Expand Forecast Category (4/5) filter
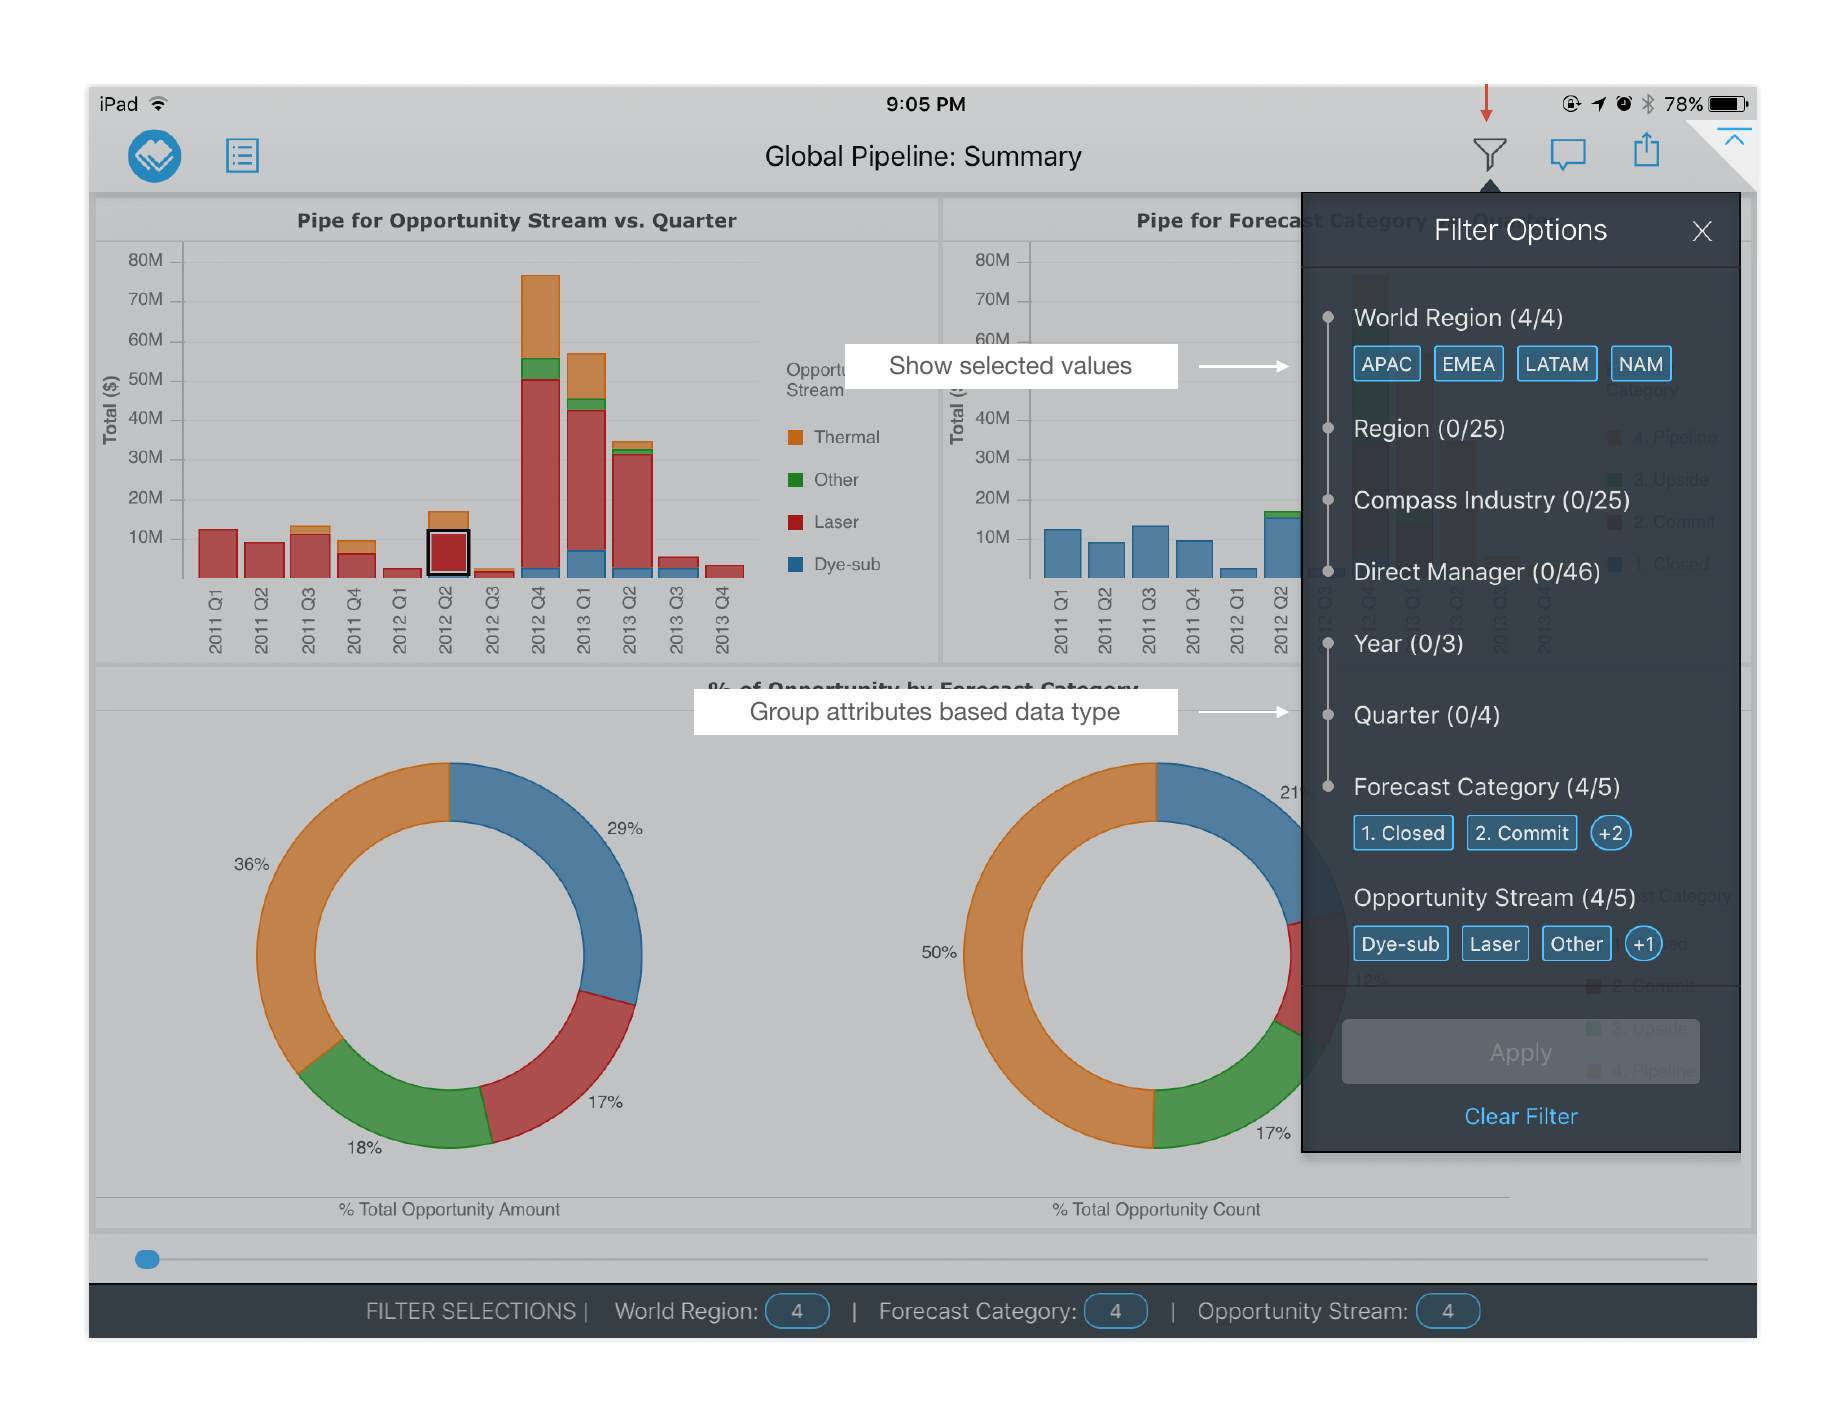Image resolution: width=1845 pixels, height=1427 pixels. (1486, 787)
